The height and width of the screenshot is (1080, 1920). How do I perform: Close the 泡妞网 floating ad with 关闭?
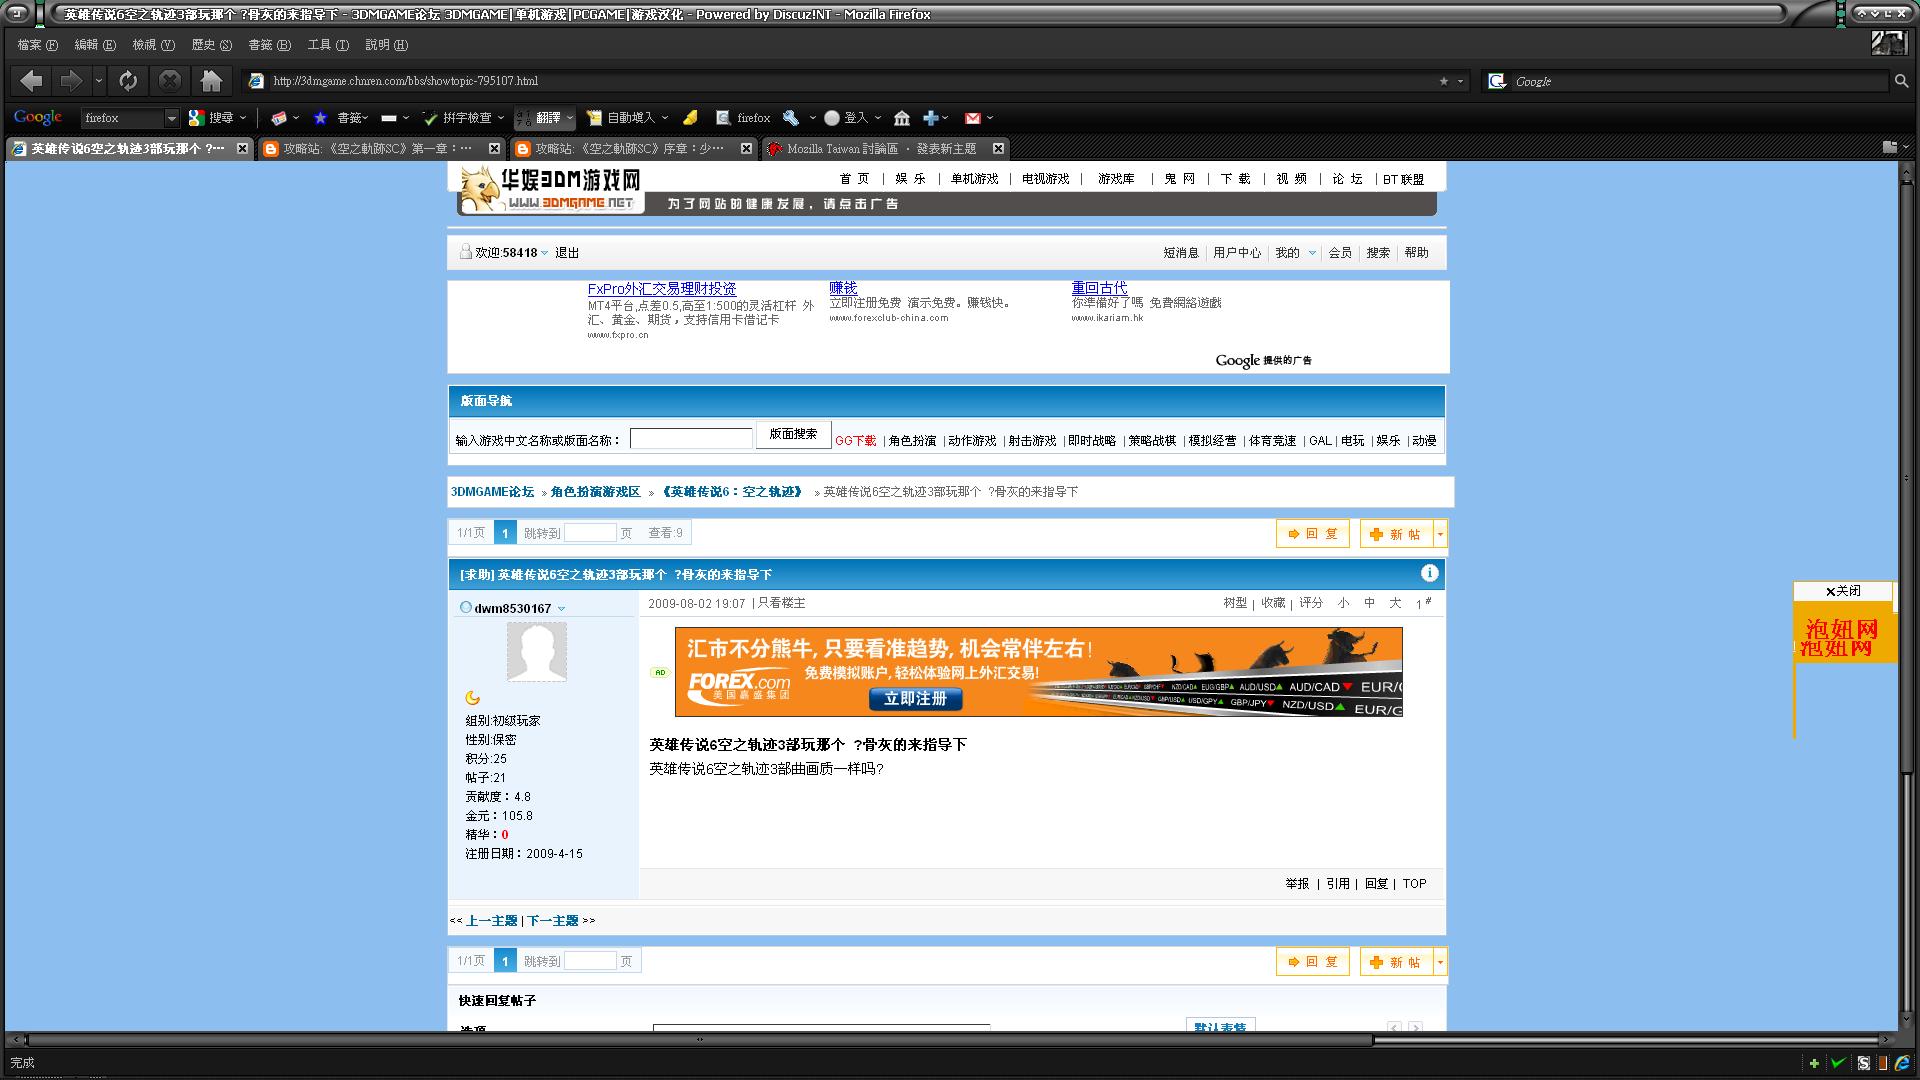[x=1842, y=591]
